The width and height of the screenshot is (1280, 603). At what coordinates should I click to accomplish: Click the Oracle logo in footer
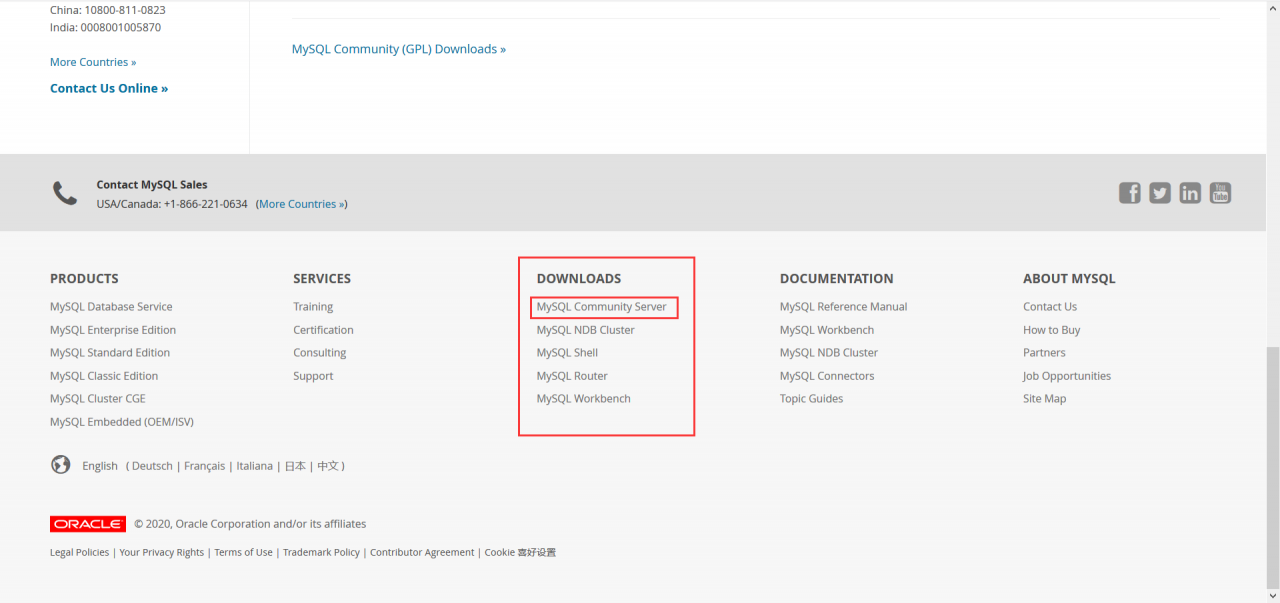[88, 524]
